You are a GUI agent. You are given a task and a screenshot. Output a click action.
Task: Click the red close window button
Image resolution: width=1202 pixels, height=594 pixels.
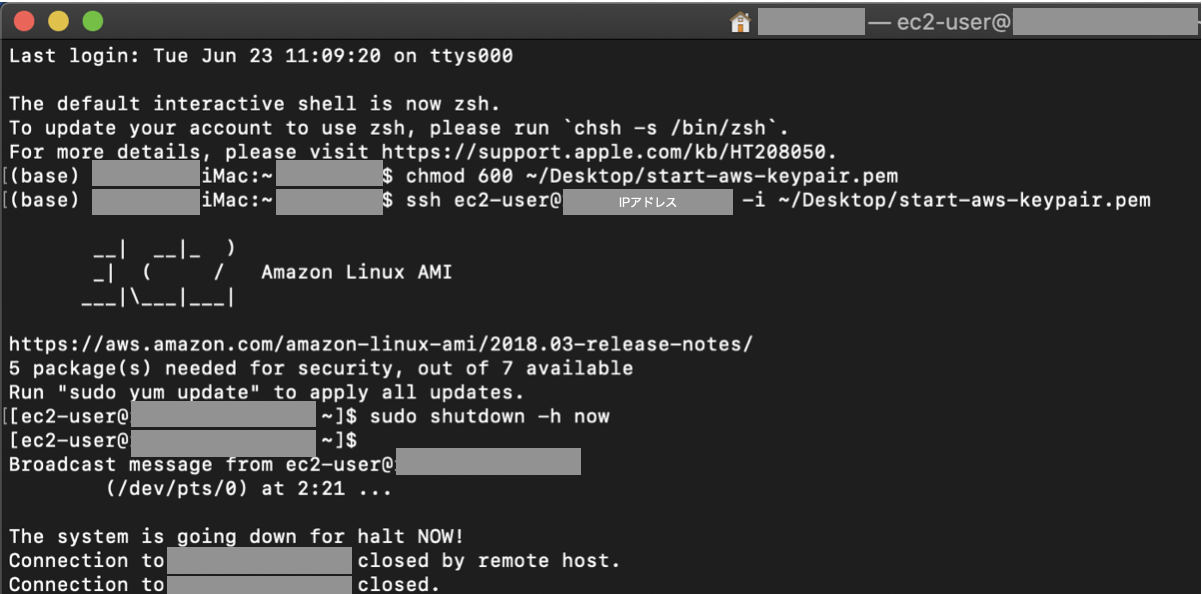point(24,21)
